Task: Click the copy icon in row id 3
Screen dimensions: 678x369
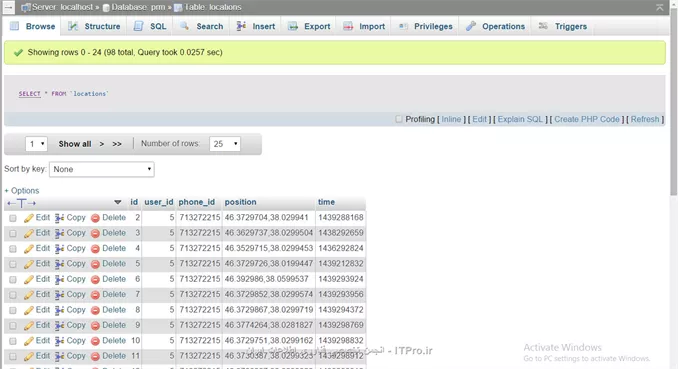Action: 60,233
